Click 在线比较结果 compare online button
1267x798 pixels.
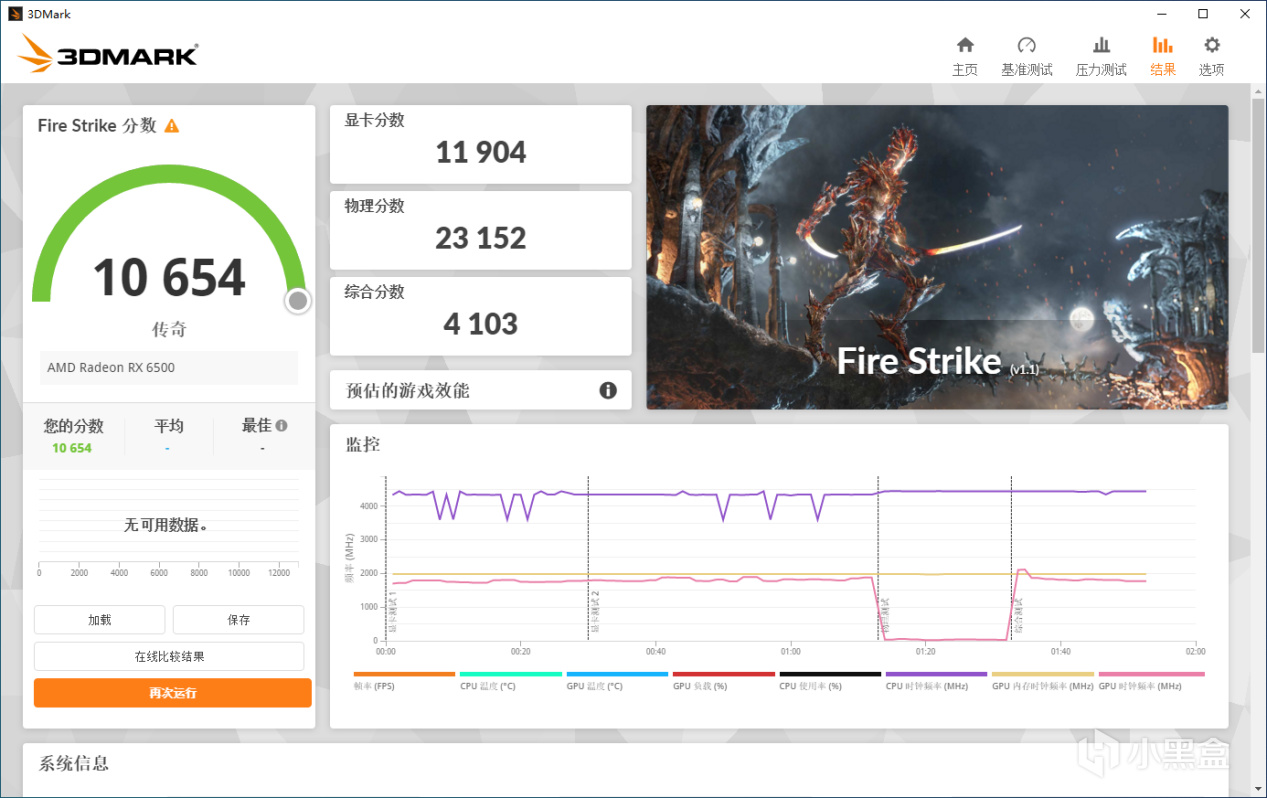click(169, 657)
